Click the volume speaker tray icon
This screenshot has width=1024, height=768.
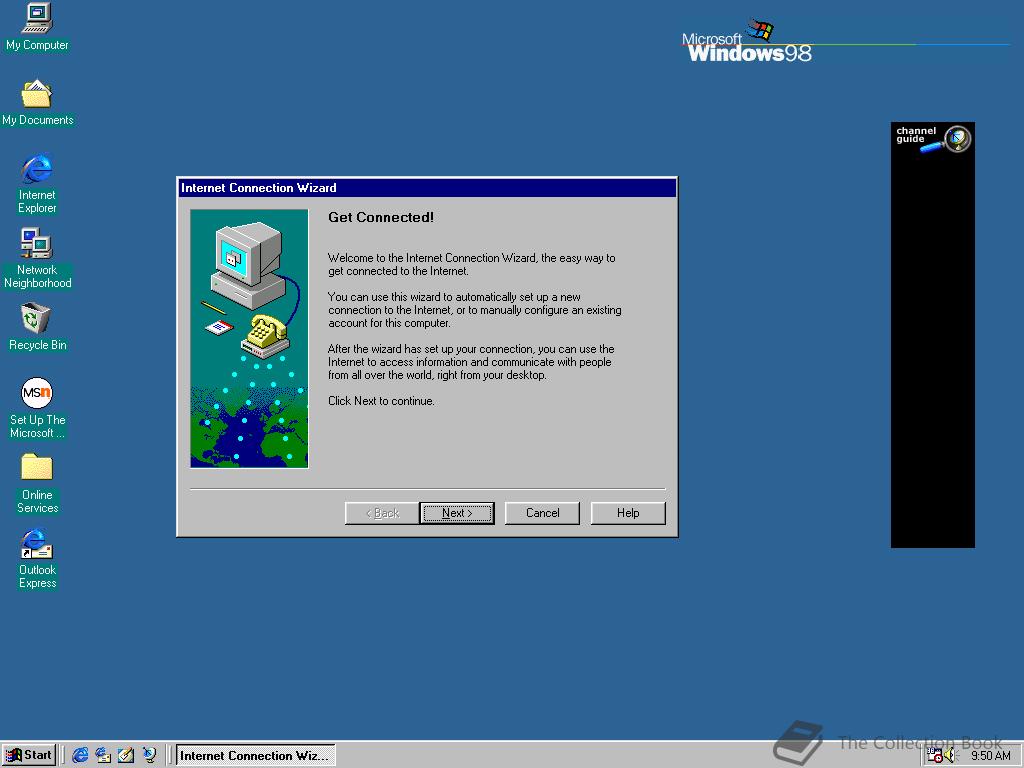point(950,756)
